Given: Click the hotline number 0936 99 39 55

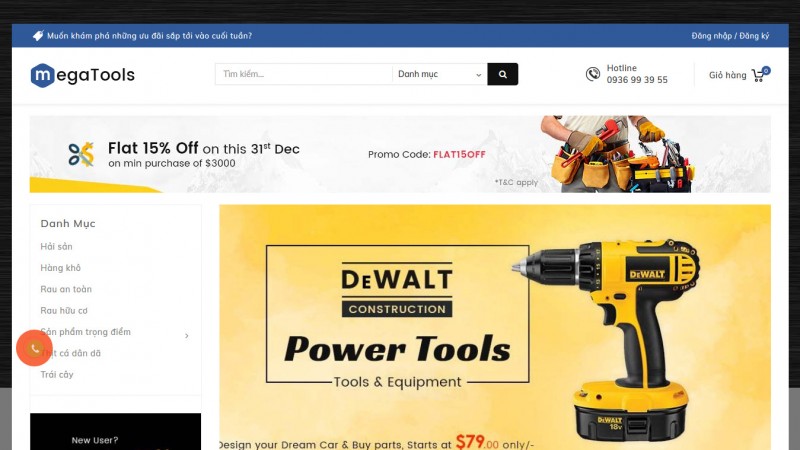Looking at the screenshot, I should 637,80.
